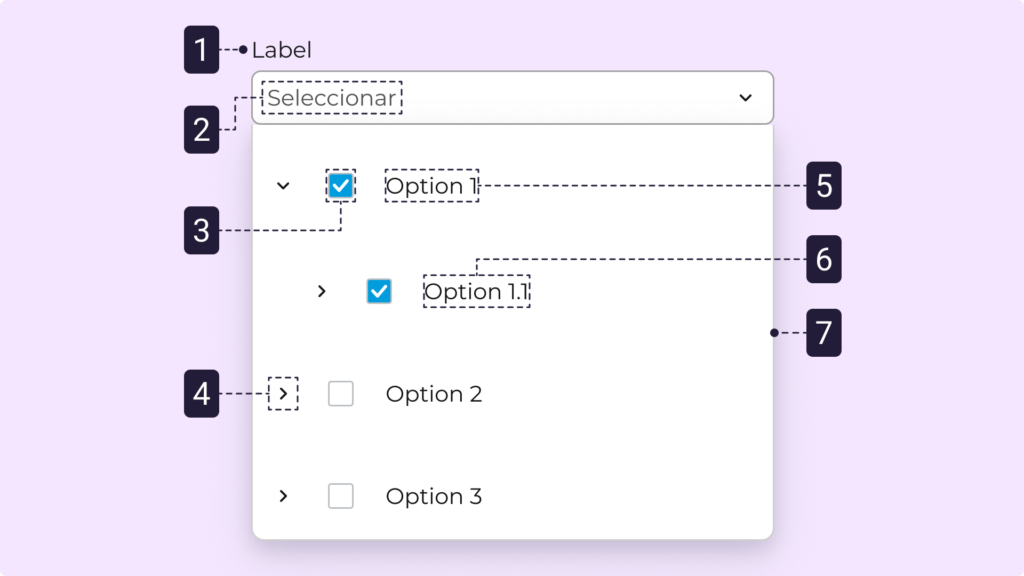
Task: Click the Seleccionar placeholder field
Action: point(332,98)
